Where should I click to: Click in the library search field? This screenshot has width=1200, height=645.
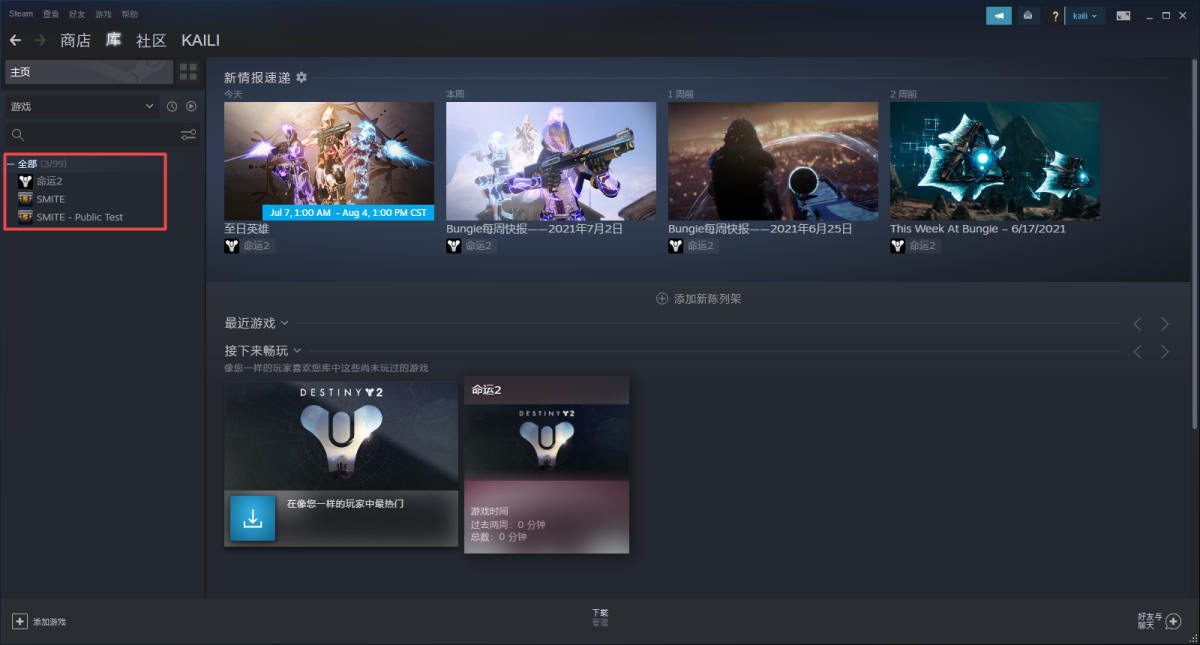100,135
